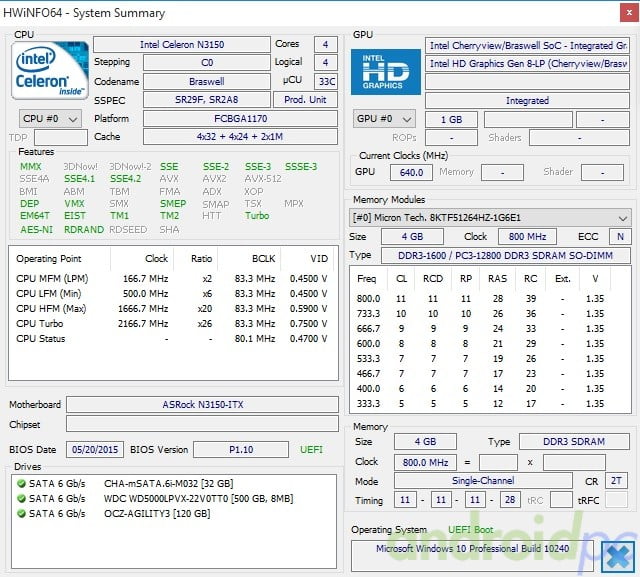Click the Memory Clock 800.0 MHz value

click(425, 462)
